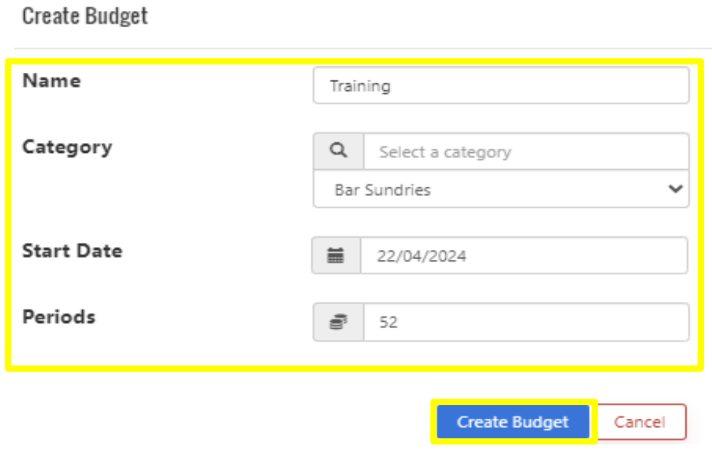Click the calendar icon for Start Date
The image size is (712, 452).
click(336, 256)
